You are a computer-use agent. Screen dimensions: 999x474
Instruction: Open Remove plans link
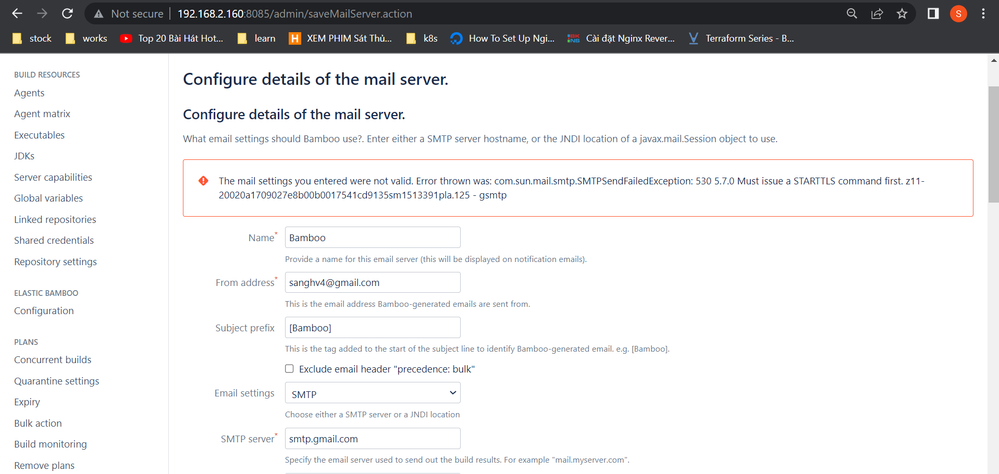tap(44, 465)
